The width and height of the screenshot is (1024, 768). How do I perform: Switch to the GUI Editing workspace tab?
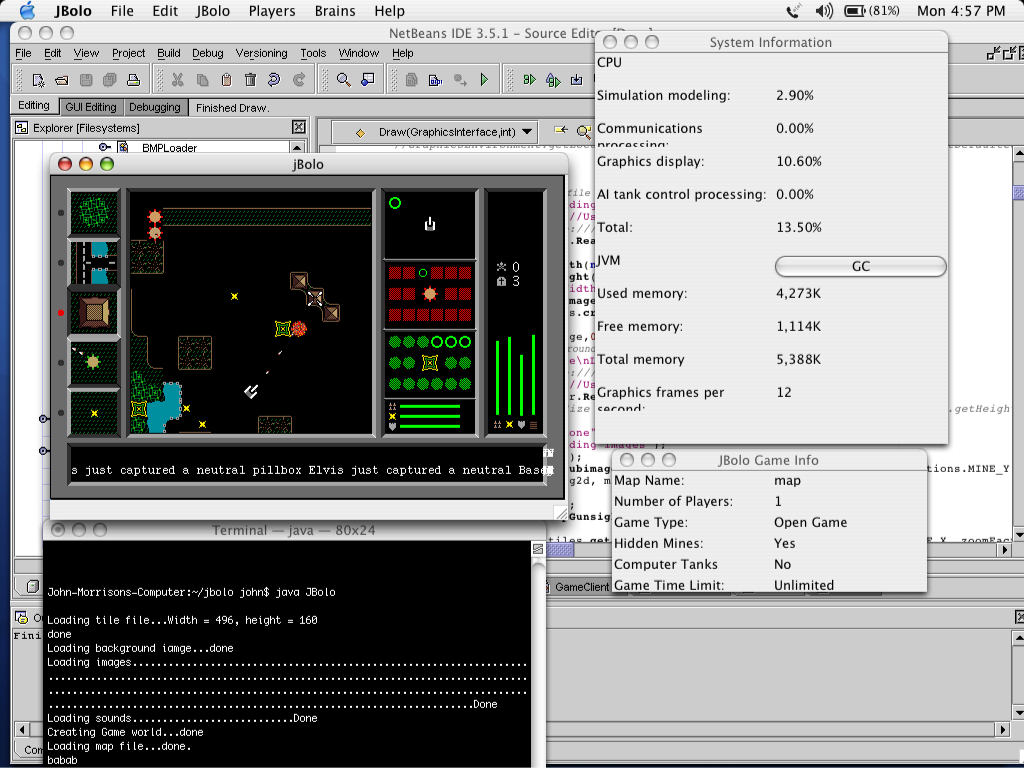91,107
